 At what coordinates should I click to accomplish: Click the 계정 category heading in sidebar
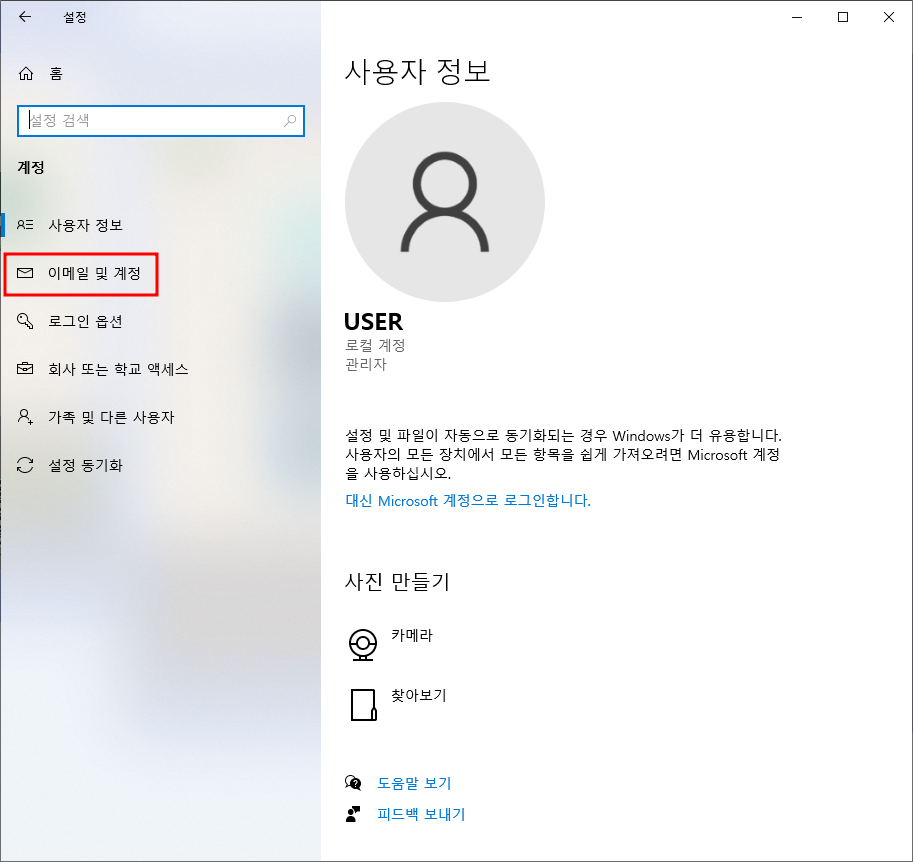(31, 167)
